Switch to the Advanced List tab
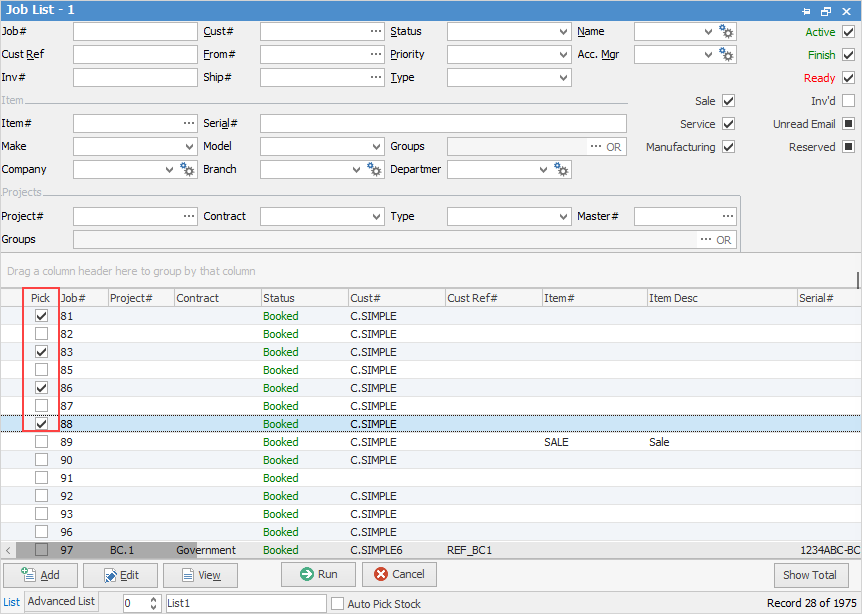The height and width of the screenshot is (614, 862). [x=61, y=602]
